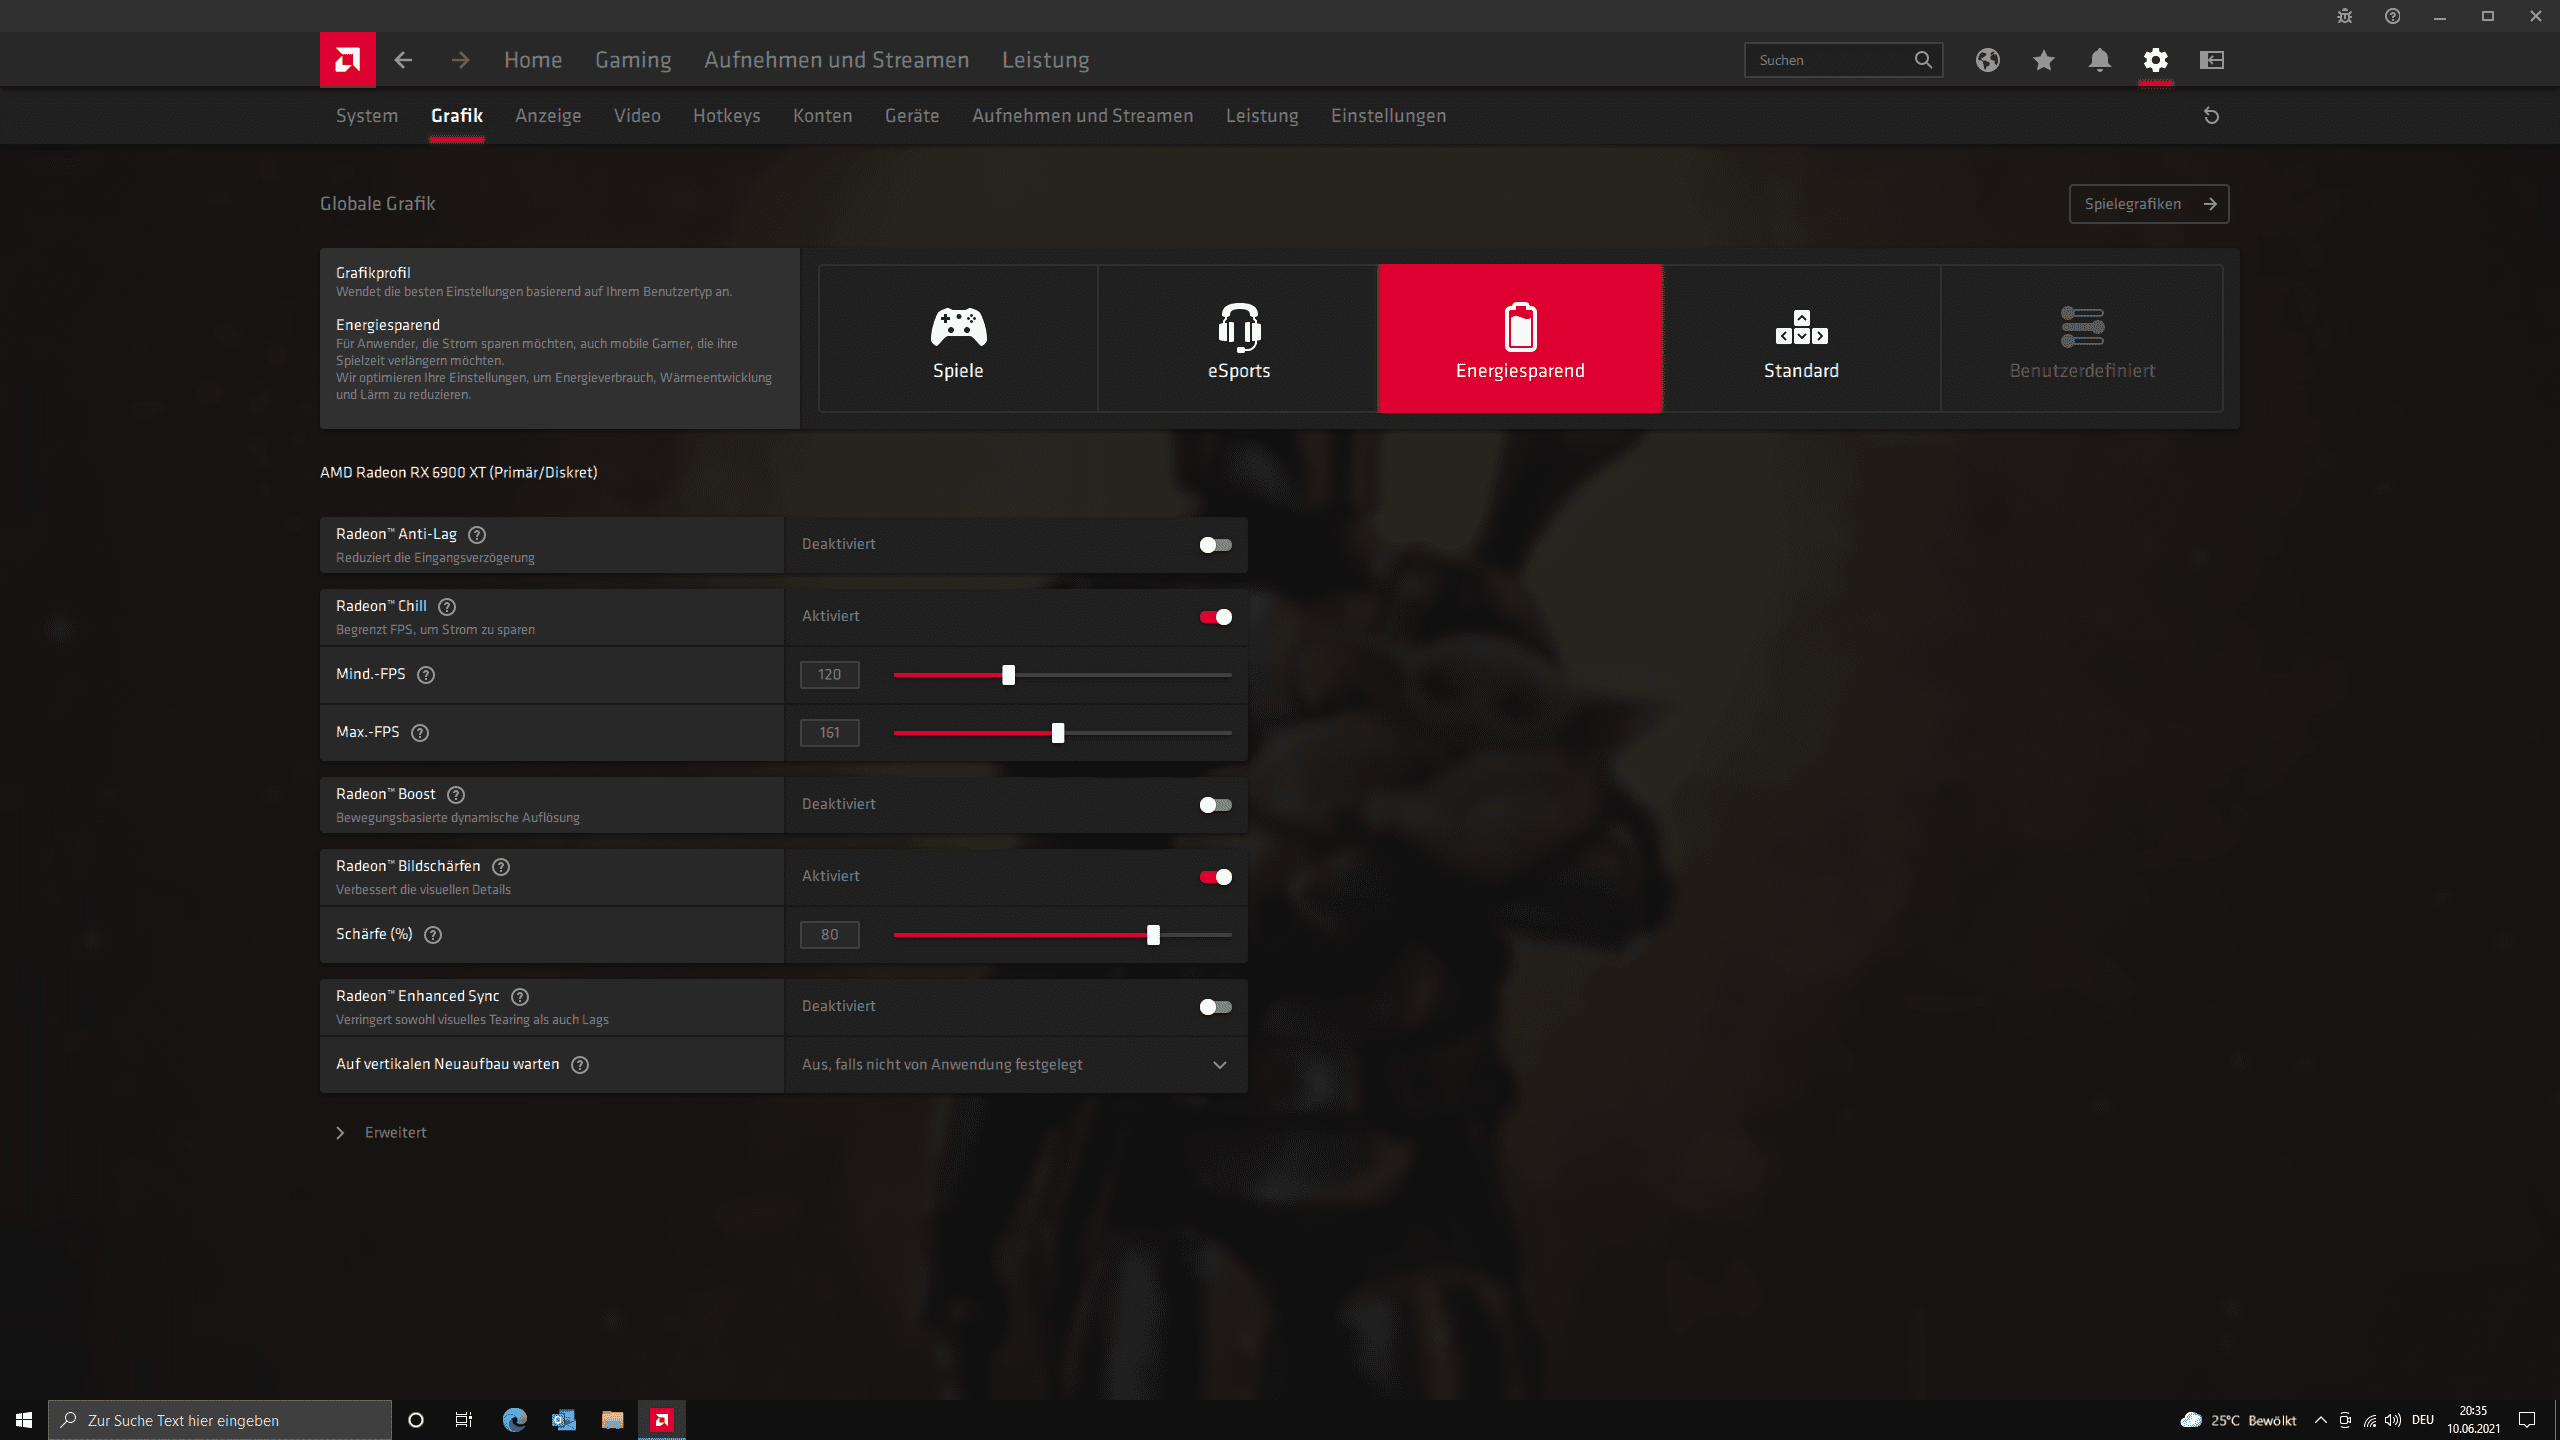This screenshot has height=1440, width=2560.
Task: Reset graphics settings with the undo icon
Action: [2212, 116]
